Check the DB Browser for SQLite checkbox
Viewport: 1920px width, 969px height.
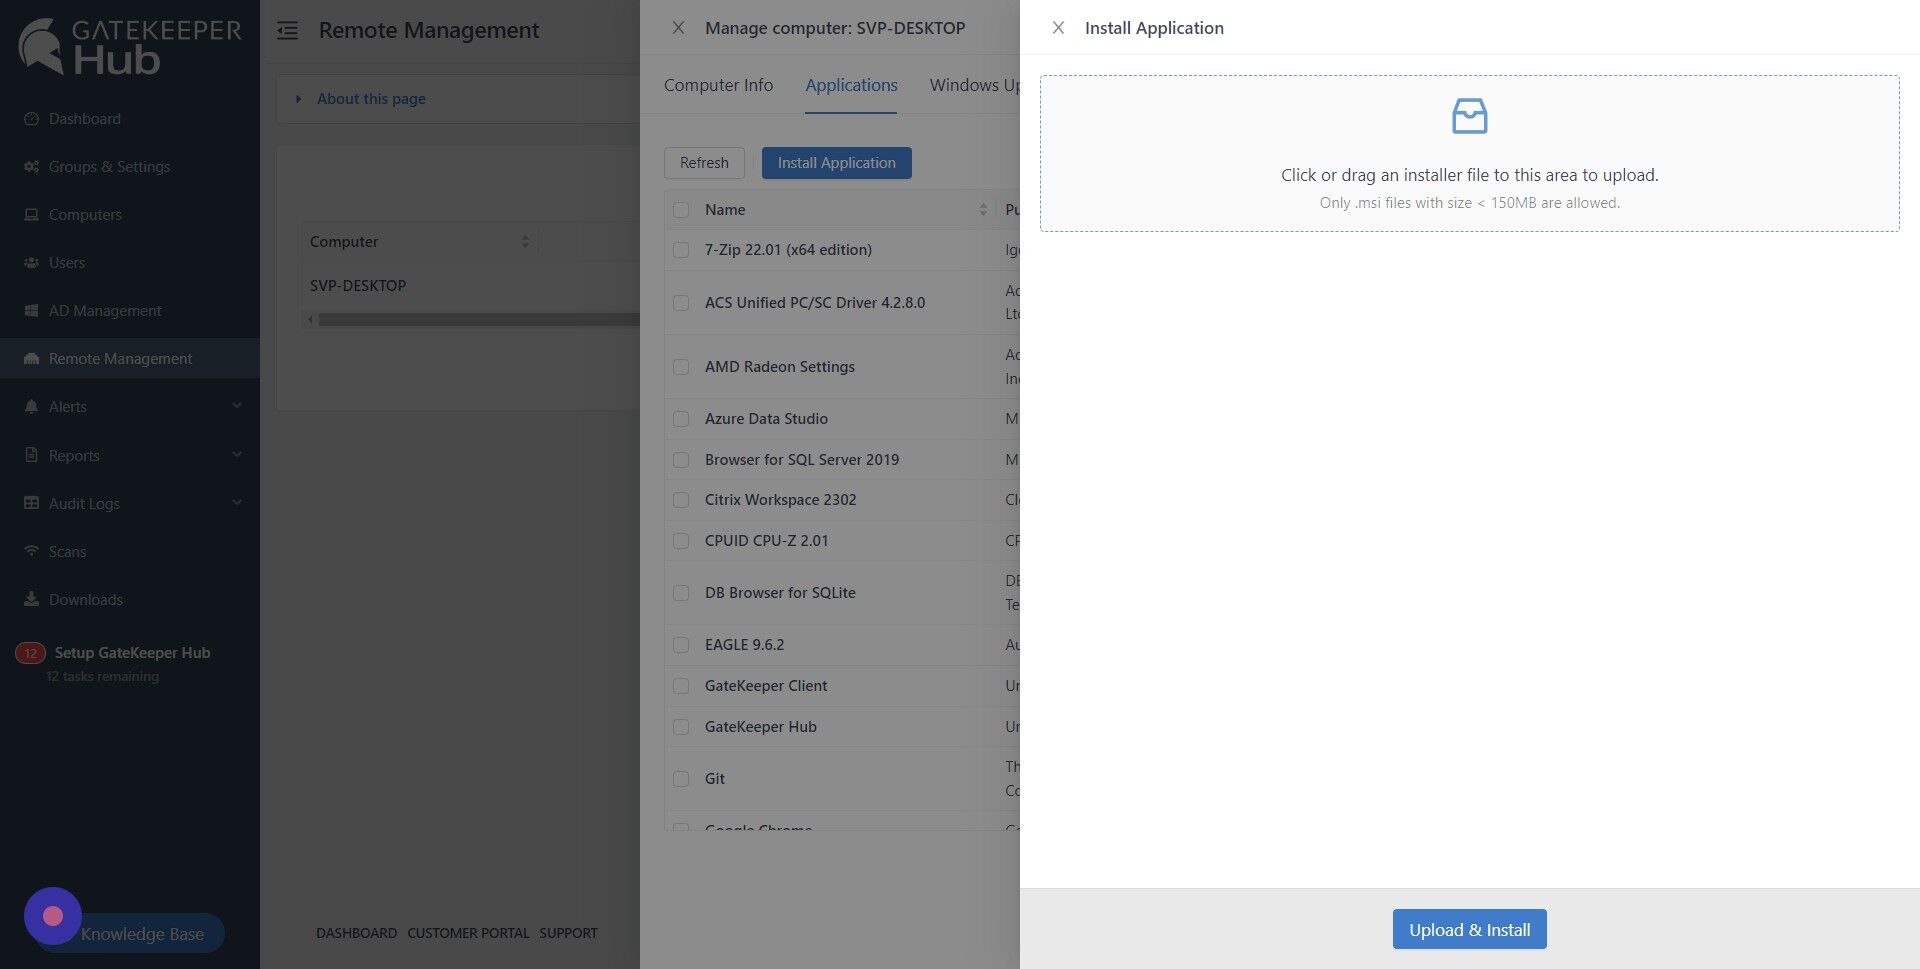681,593
